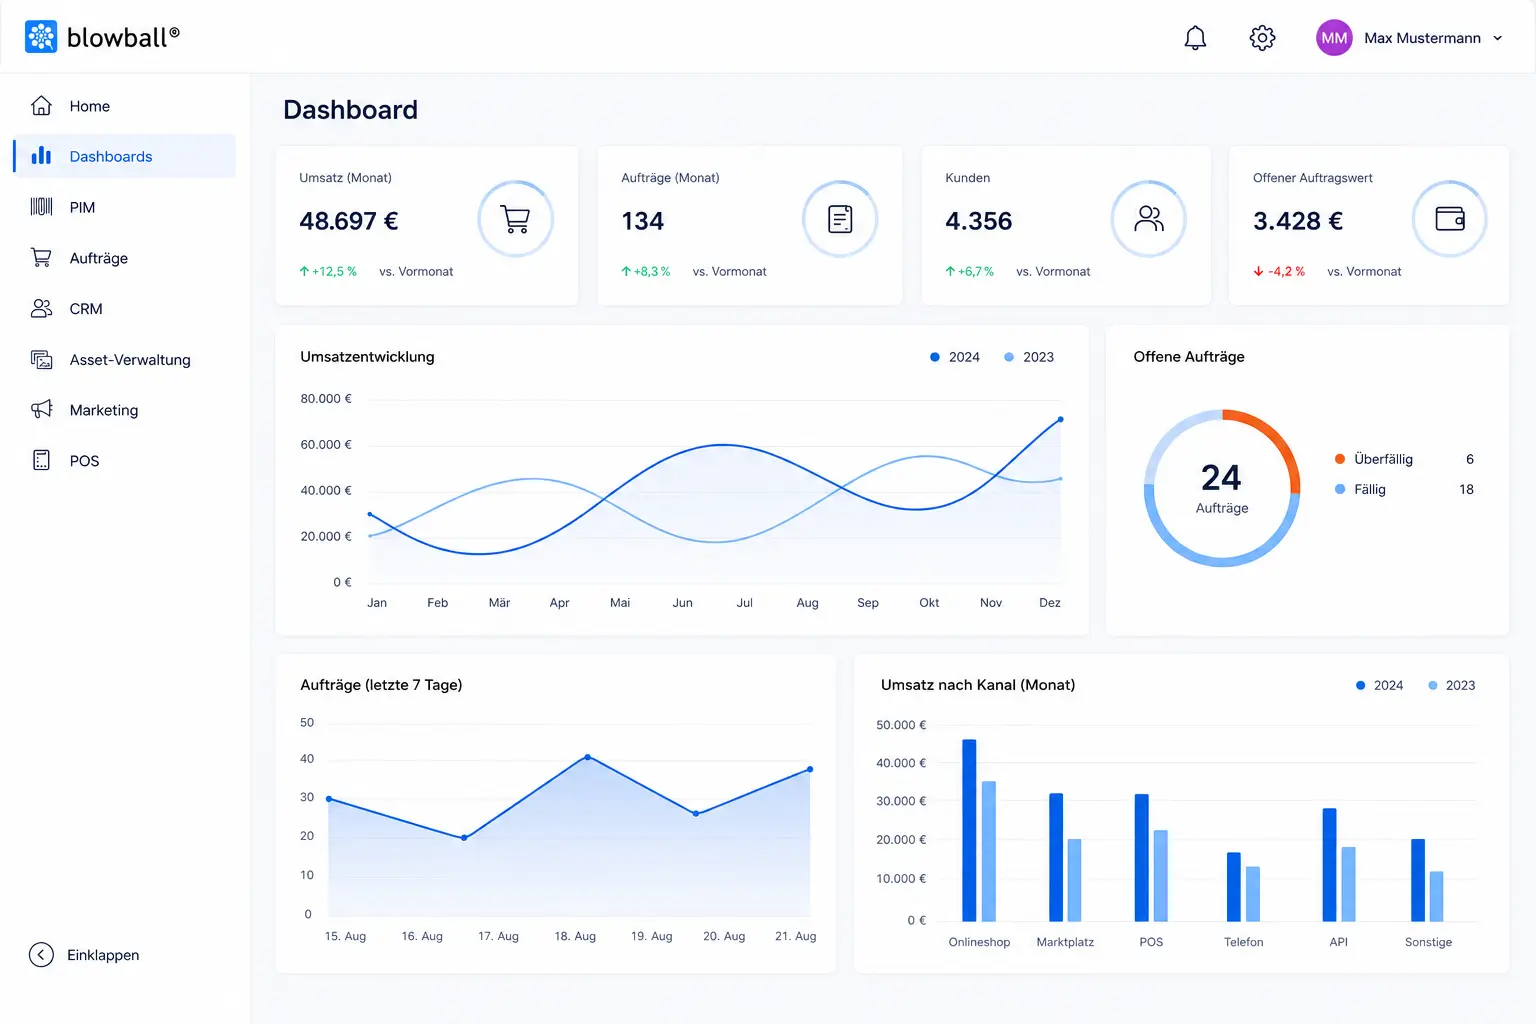1536x1024 pixels.
Task: Click the CRM people icon in sidebar
Action: [41, 308]
